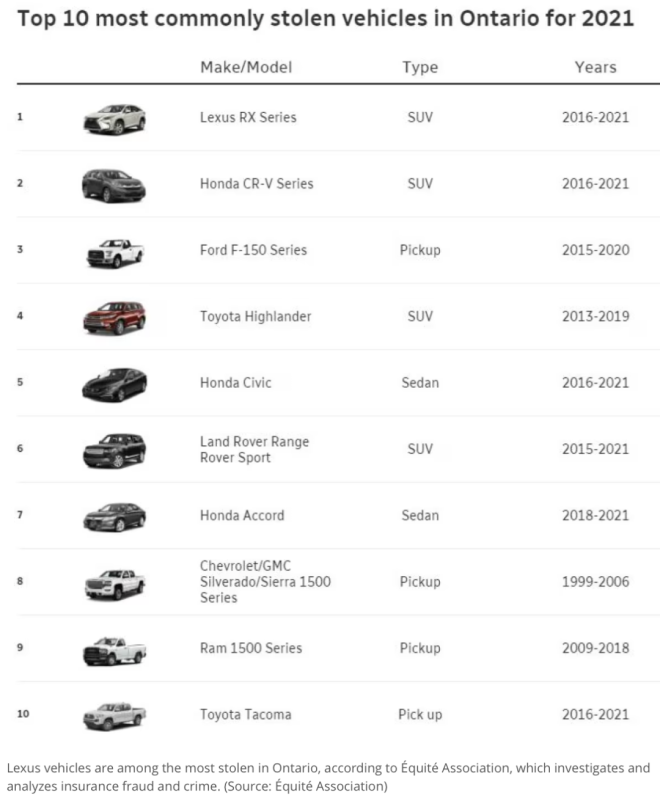Click the 1999-2006 years cell
This screenshot has width=660, height=801.
(595, 582)
